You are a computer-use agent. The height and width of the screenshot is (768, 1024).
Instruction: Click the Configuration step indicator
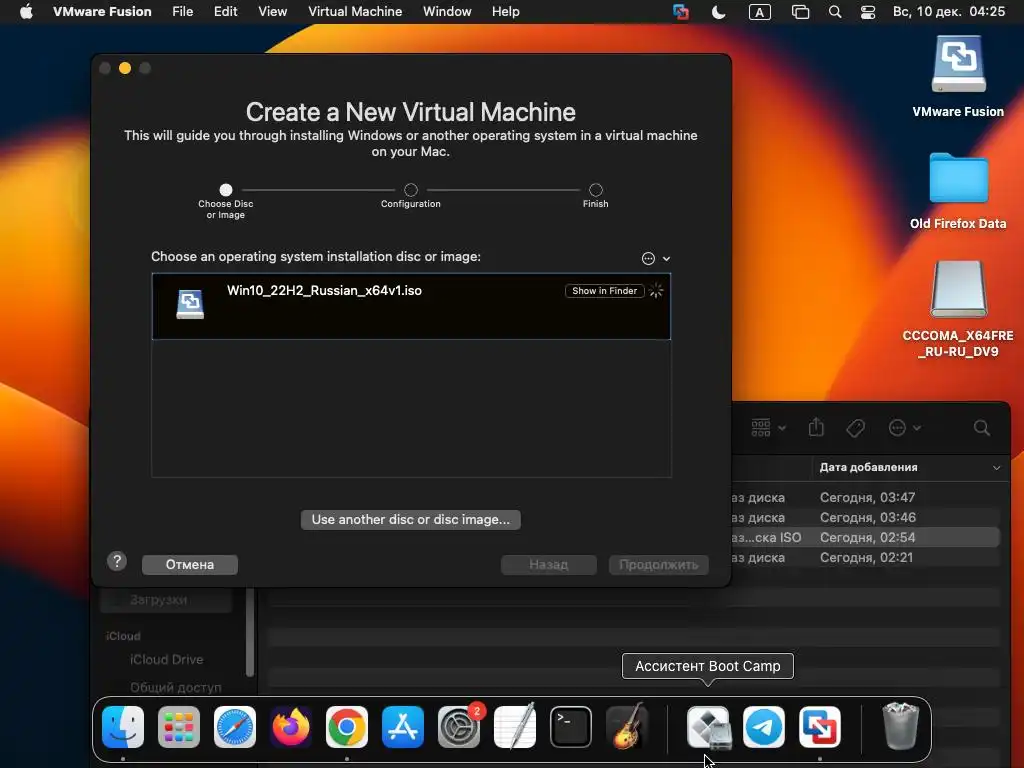[x=411, y=190]
